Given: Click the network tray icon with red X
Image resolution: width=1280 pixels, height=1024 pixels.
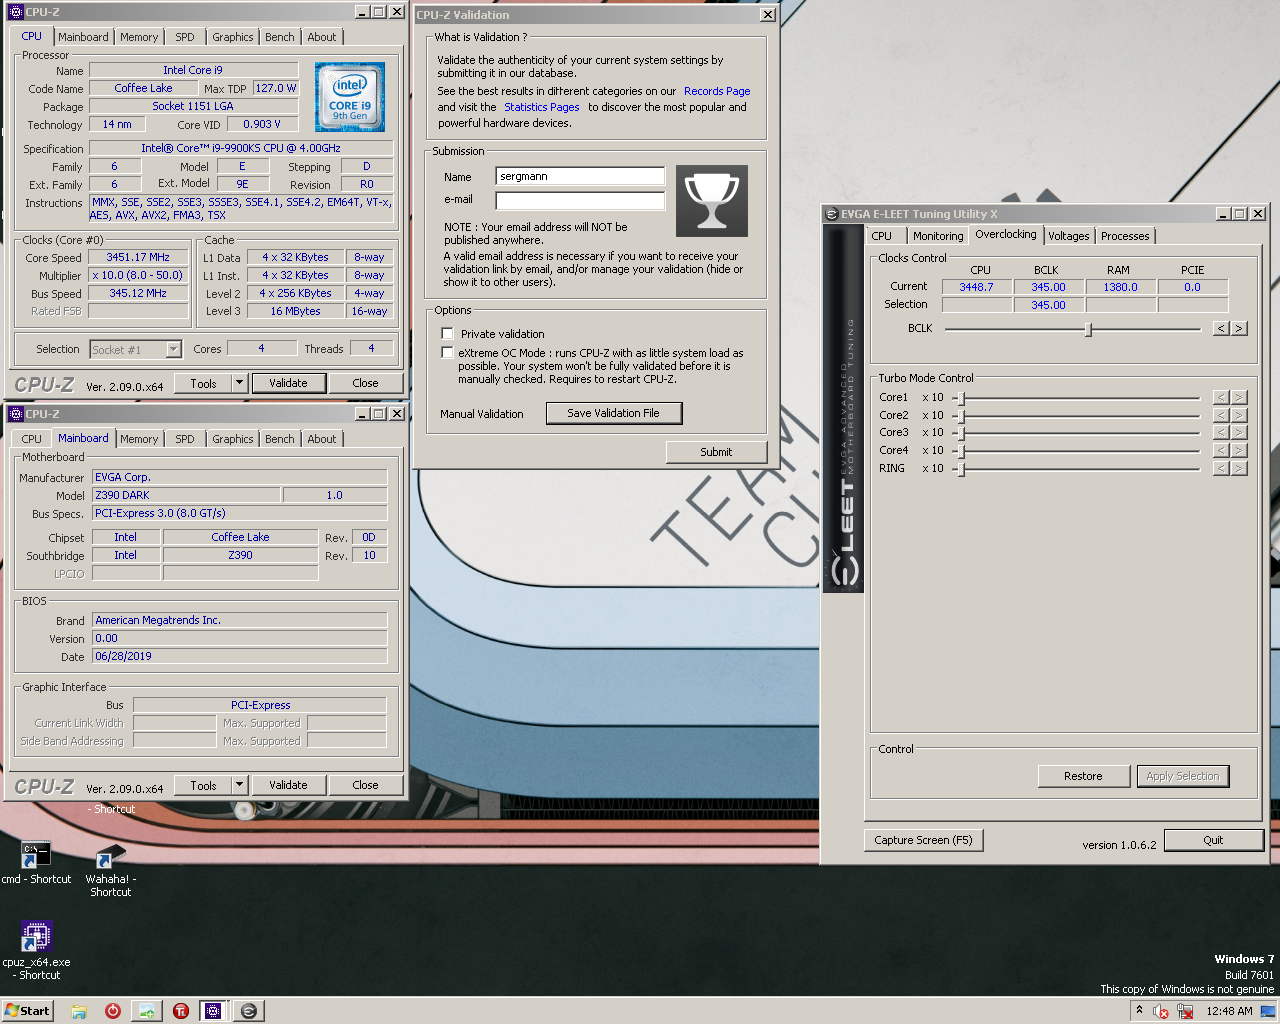Looking at the screenshot, I should (x=1185, y=1011).
